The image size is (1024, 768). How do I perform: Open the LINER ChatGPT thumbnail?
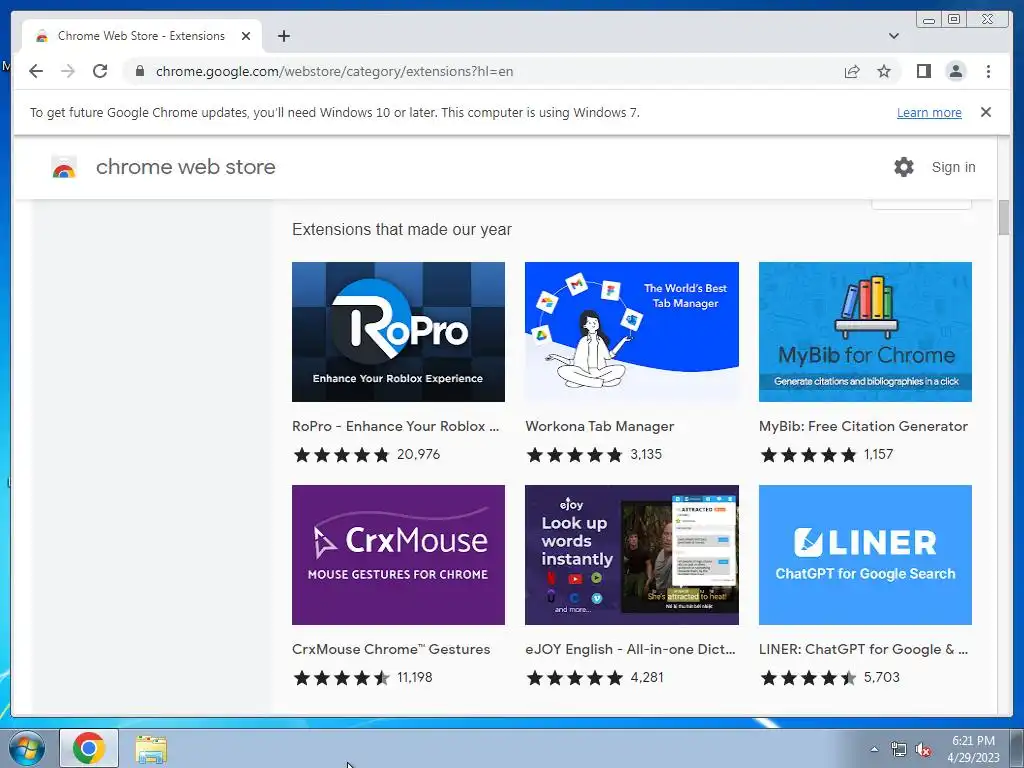[865, 554]
